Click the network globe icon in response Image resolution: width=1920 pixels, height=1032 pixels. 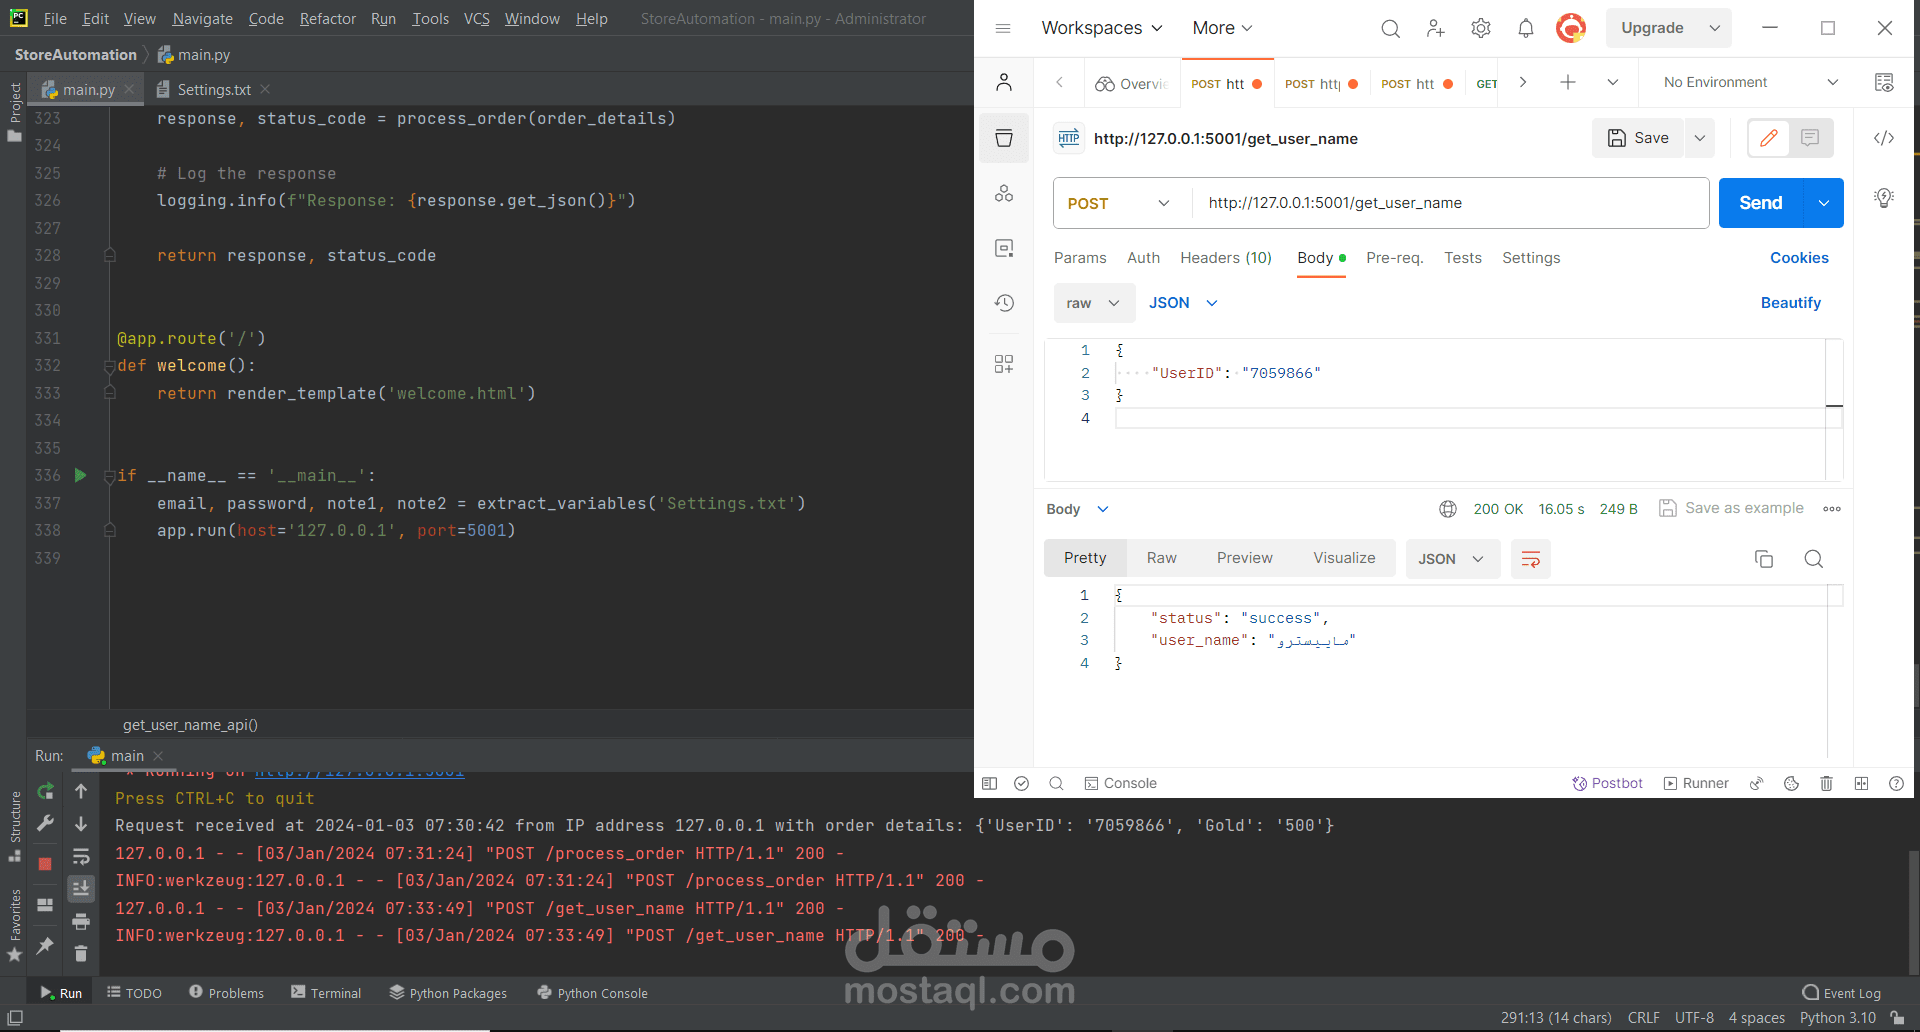(x=1448, y=509)
